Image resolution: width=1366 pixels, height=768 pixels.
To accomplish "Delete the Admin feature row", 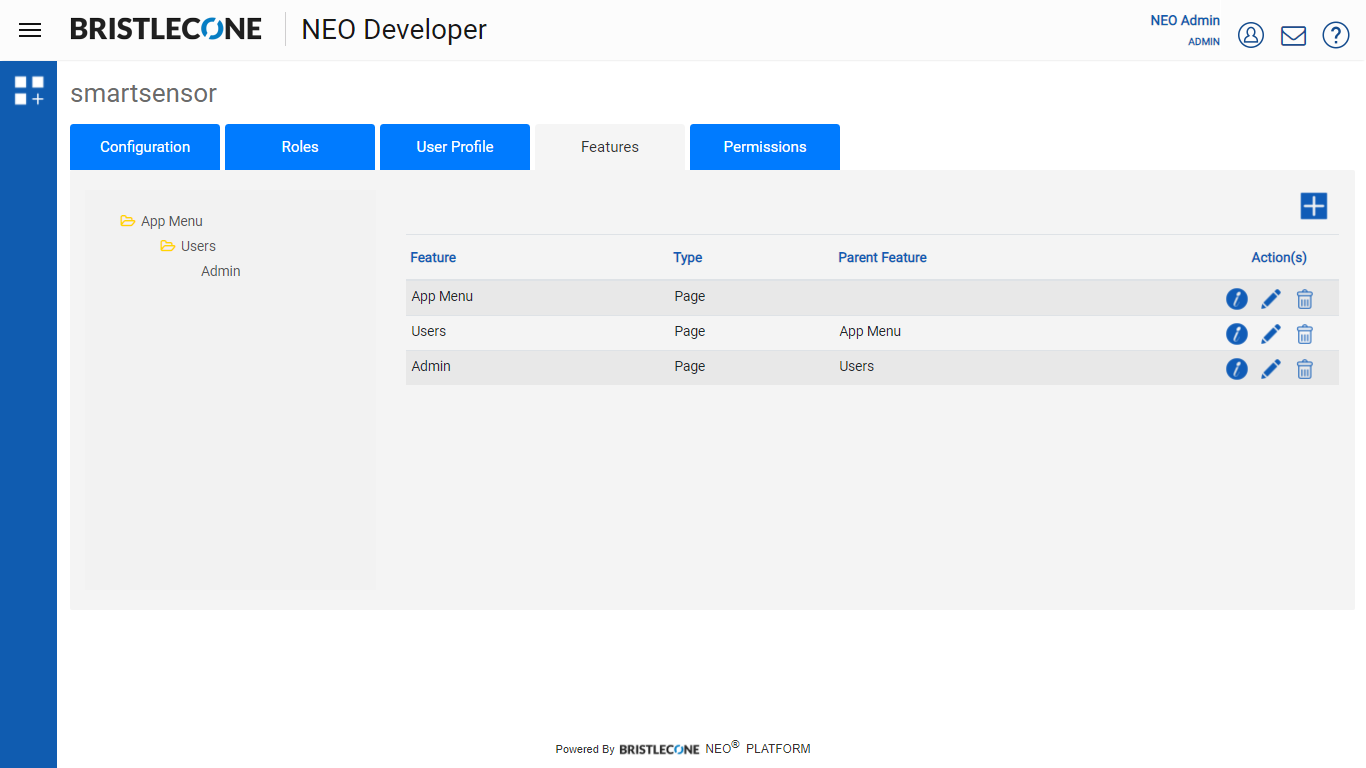I will click(1305, 369).
